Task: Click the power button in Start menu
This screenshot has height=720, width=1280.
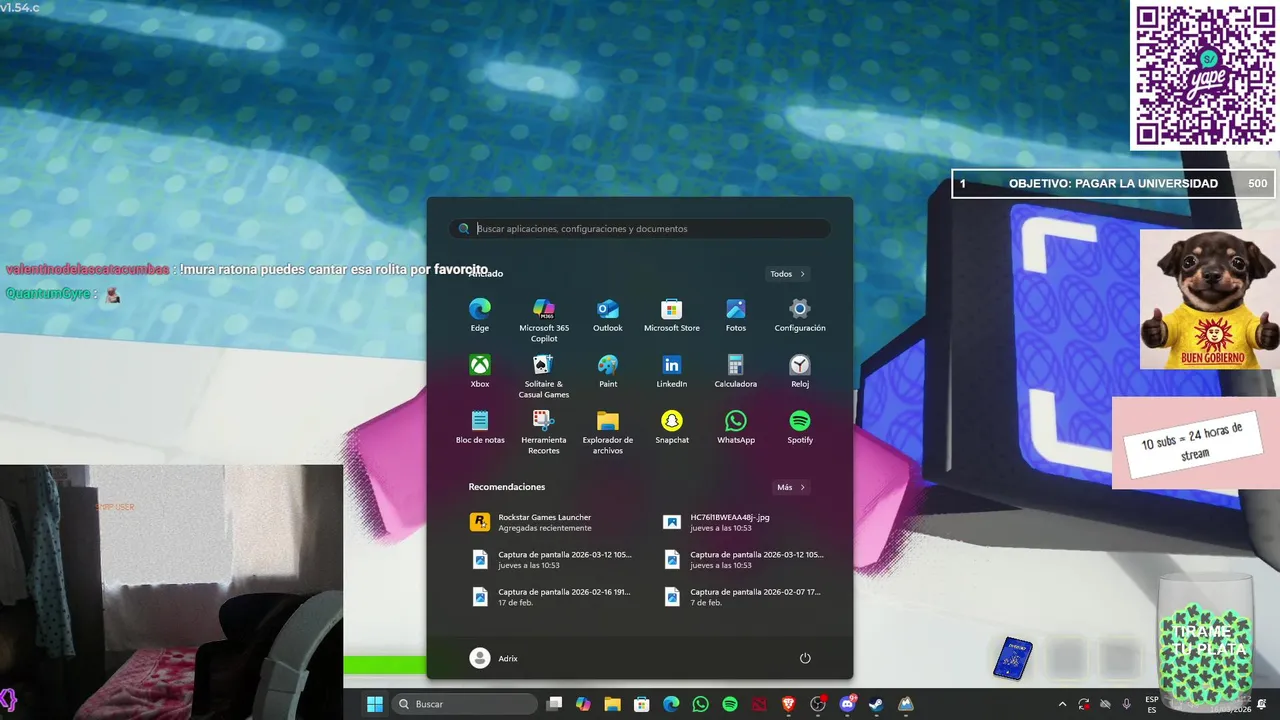Action: tap(805, 658)
